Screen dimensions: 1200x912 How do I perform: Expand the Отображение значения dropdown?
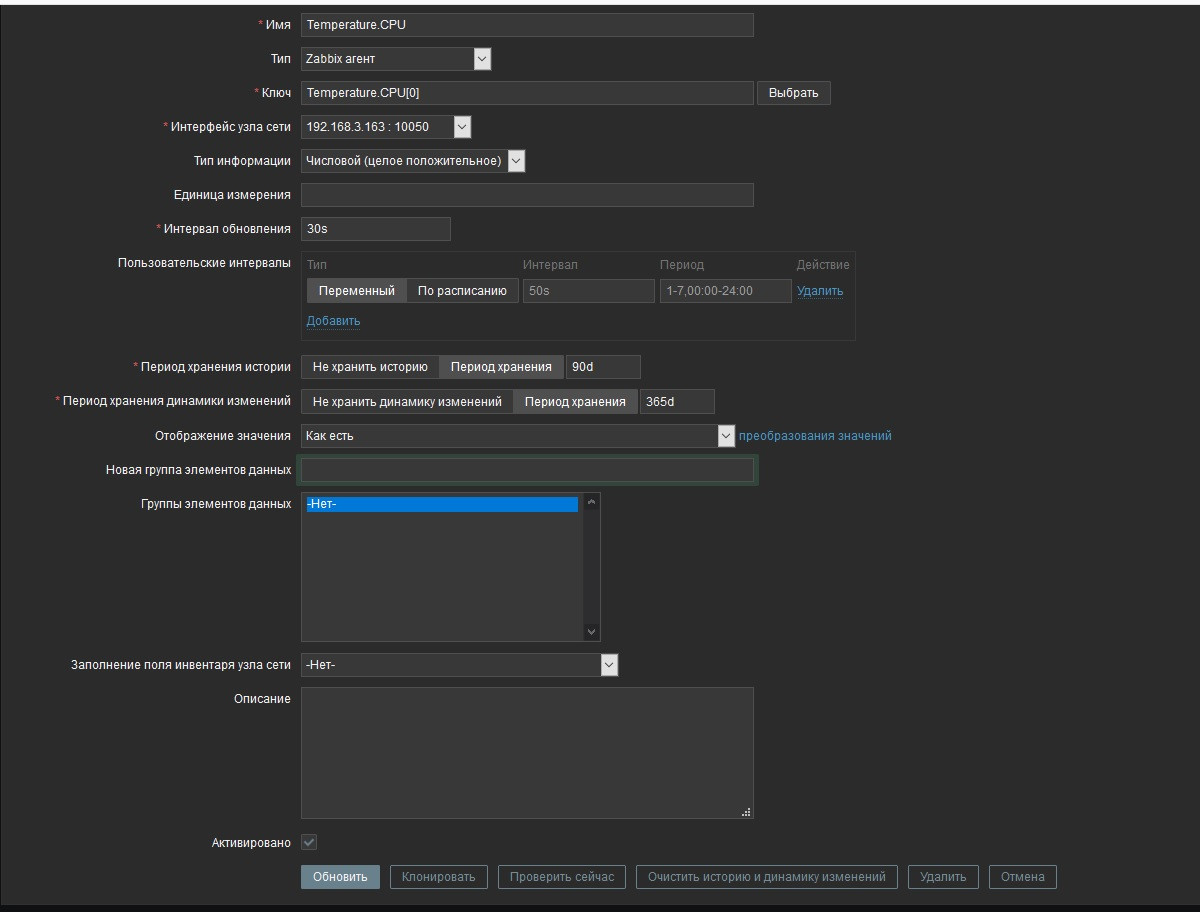point(518,436)
